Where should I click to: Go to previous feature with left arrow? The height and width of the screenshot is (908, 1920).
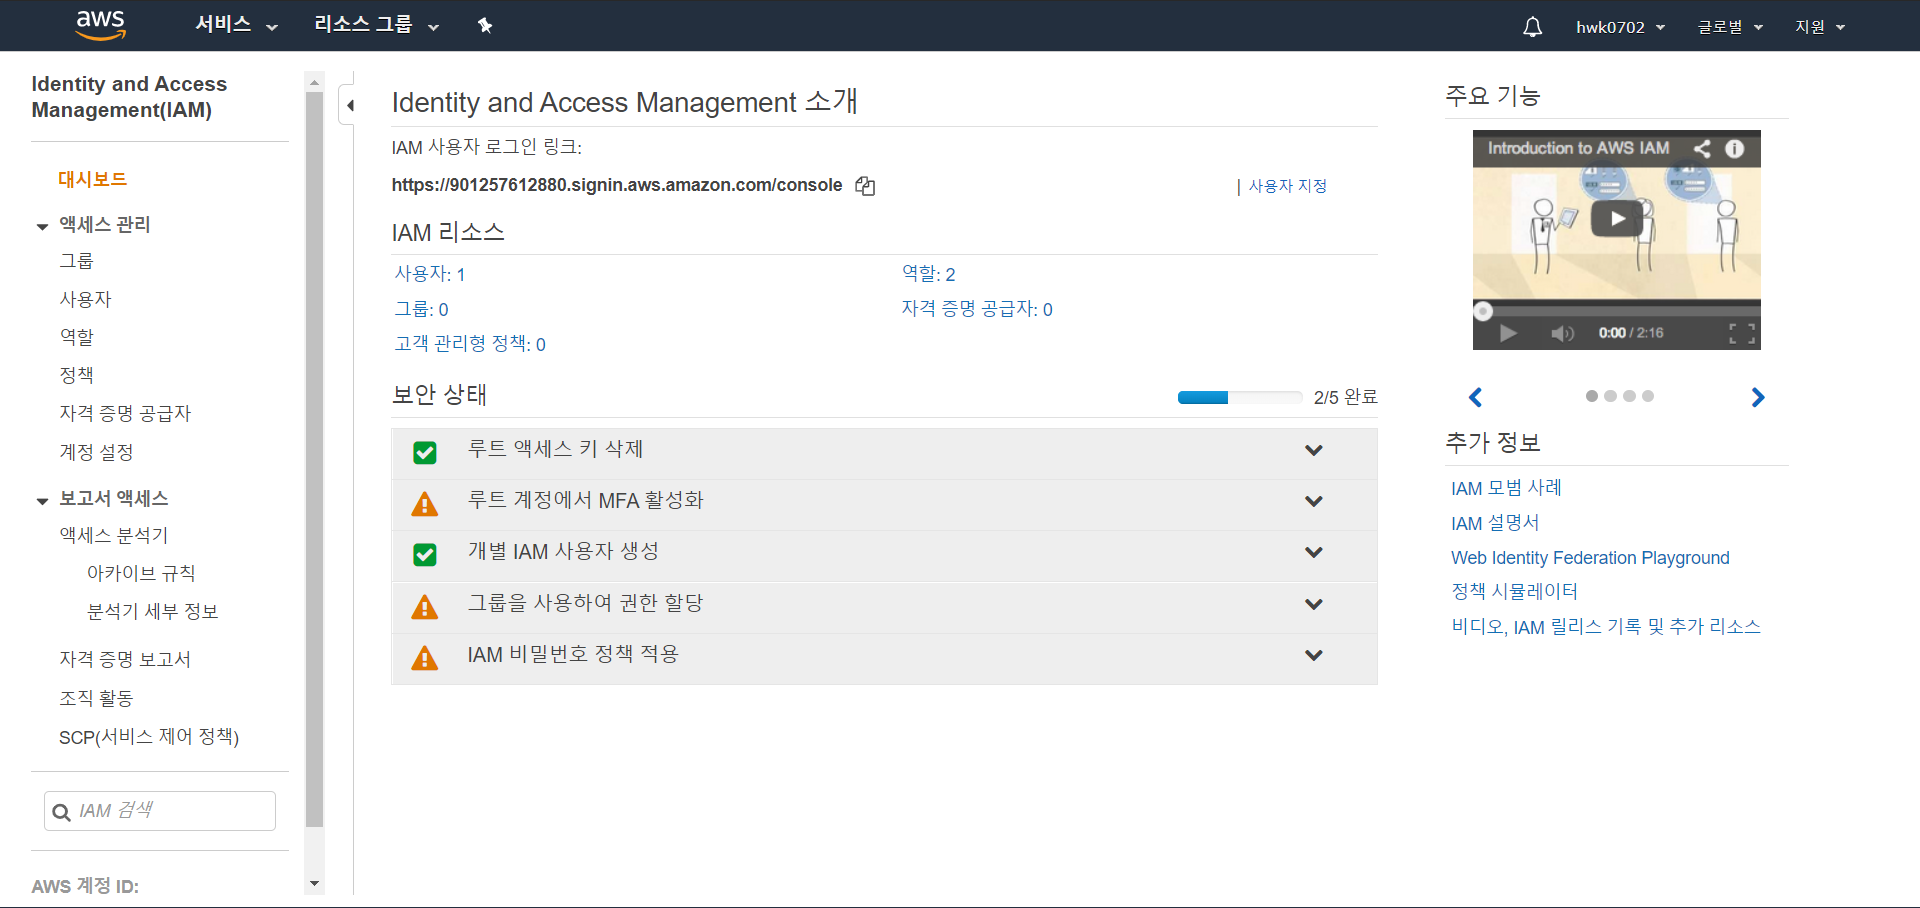[1475, 397]
